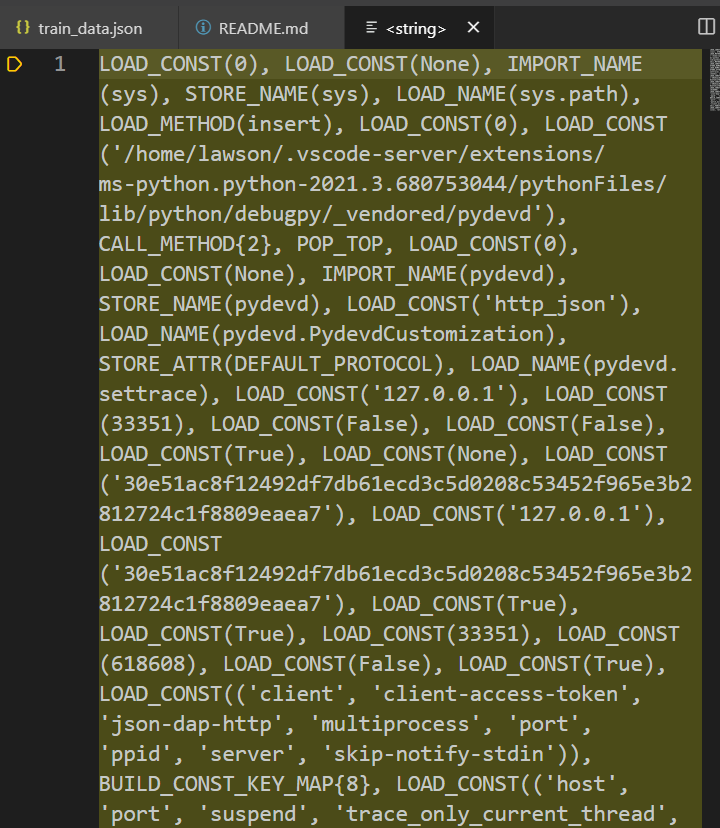The height and width of the screenshot is (828, 720).
Task: Click the text 'trace_only_current_thread'
Action: point(500,815)
